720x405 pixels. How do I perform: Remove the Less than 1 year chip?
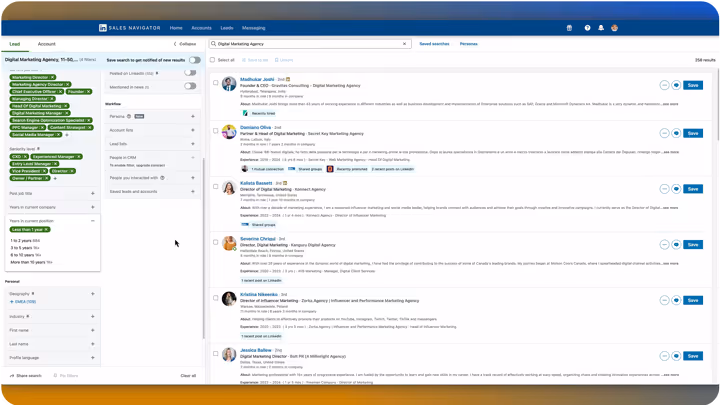point(46,230)
